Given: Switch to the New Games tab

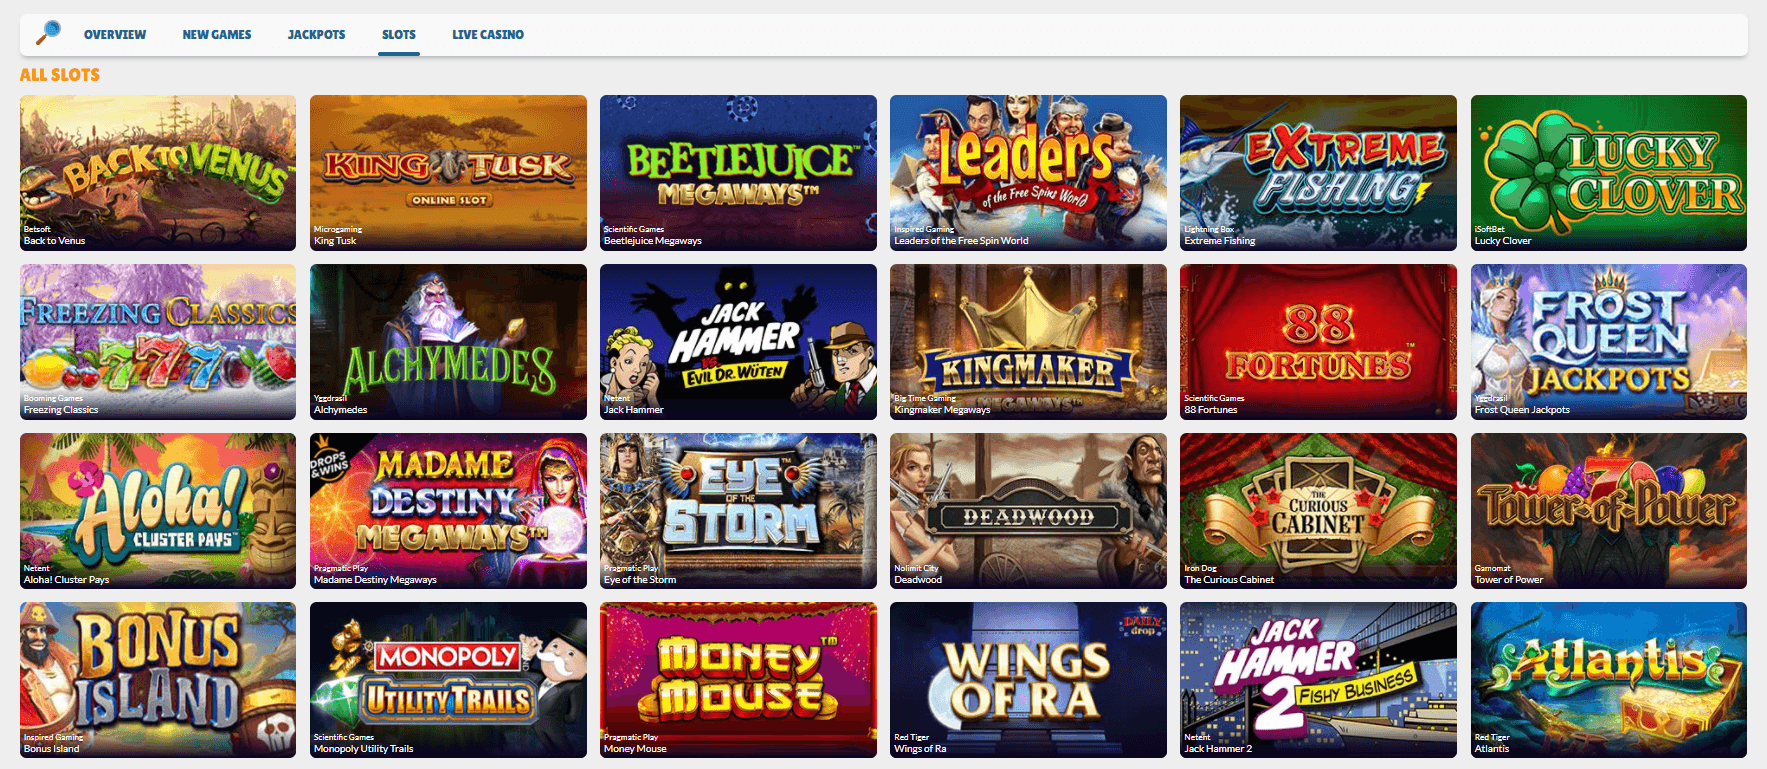Looking at the screenshot, I should [217, 34].
